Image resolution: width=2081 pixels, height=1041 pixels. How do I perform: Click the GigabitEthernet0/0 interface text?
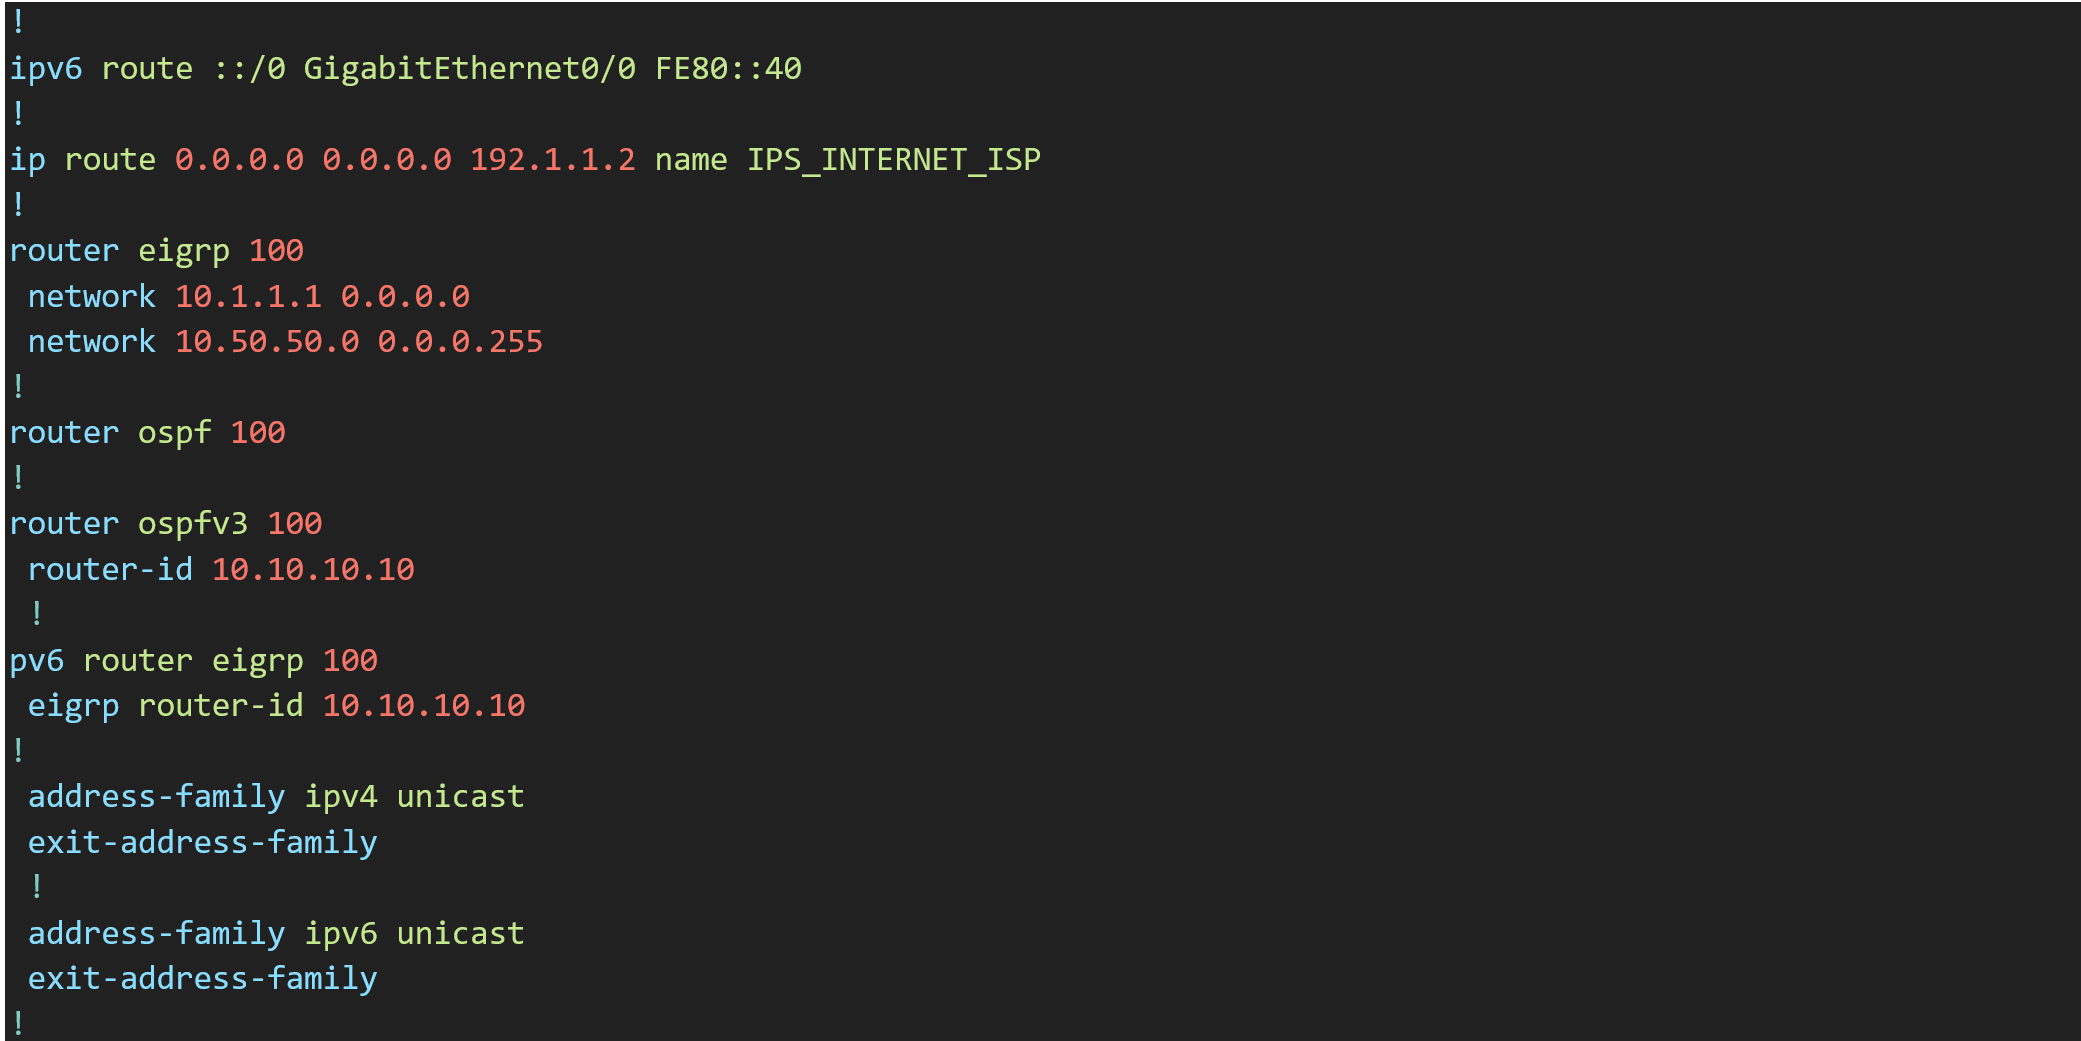[469, 69]
